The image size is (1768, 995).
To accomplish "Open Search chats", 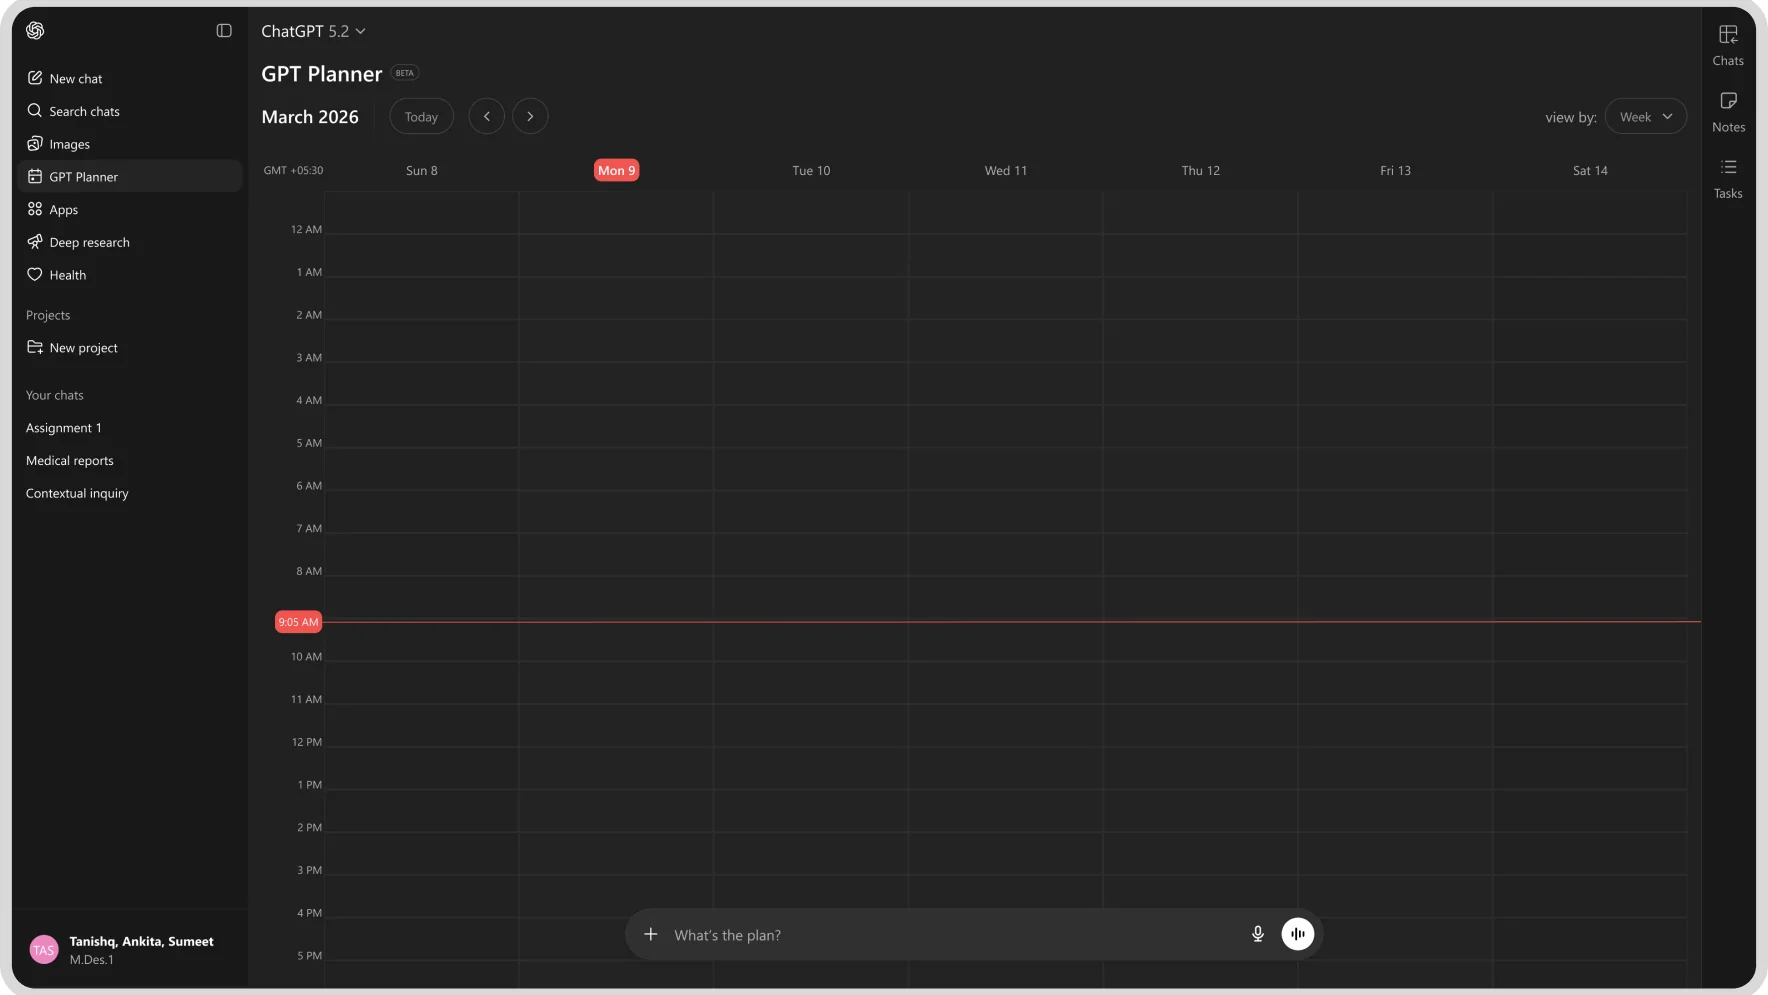I will coord(130,111).
